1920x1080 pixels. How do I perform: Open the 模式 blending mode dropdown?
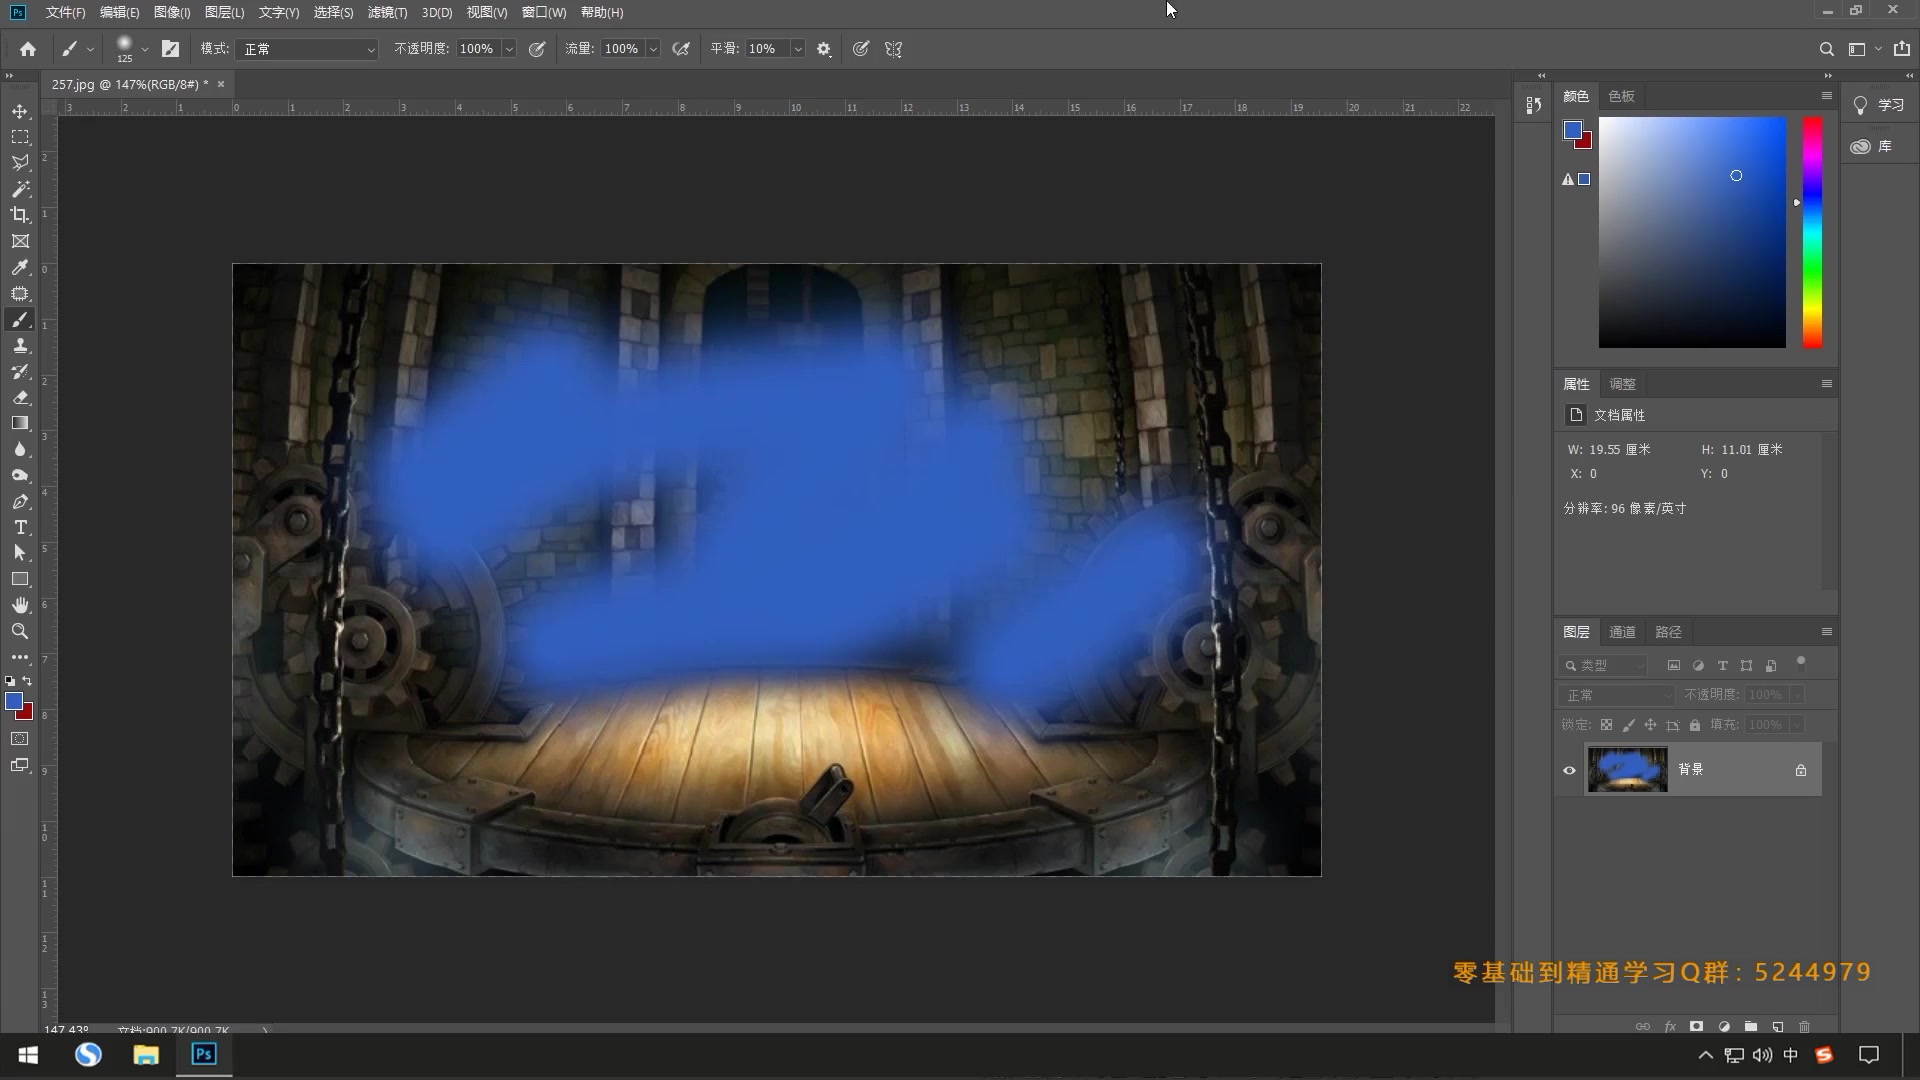tap(308, 49)
